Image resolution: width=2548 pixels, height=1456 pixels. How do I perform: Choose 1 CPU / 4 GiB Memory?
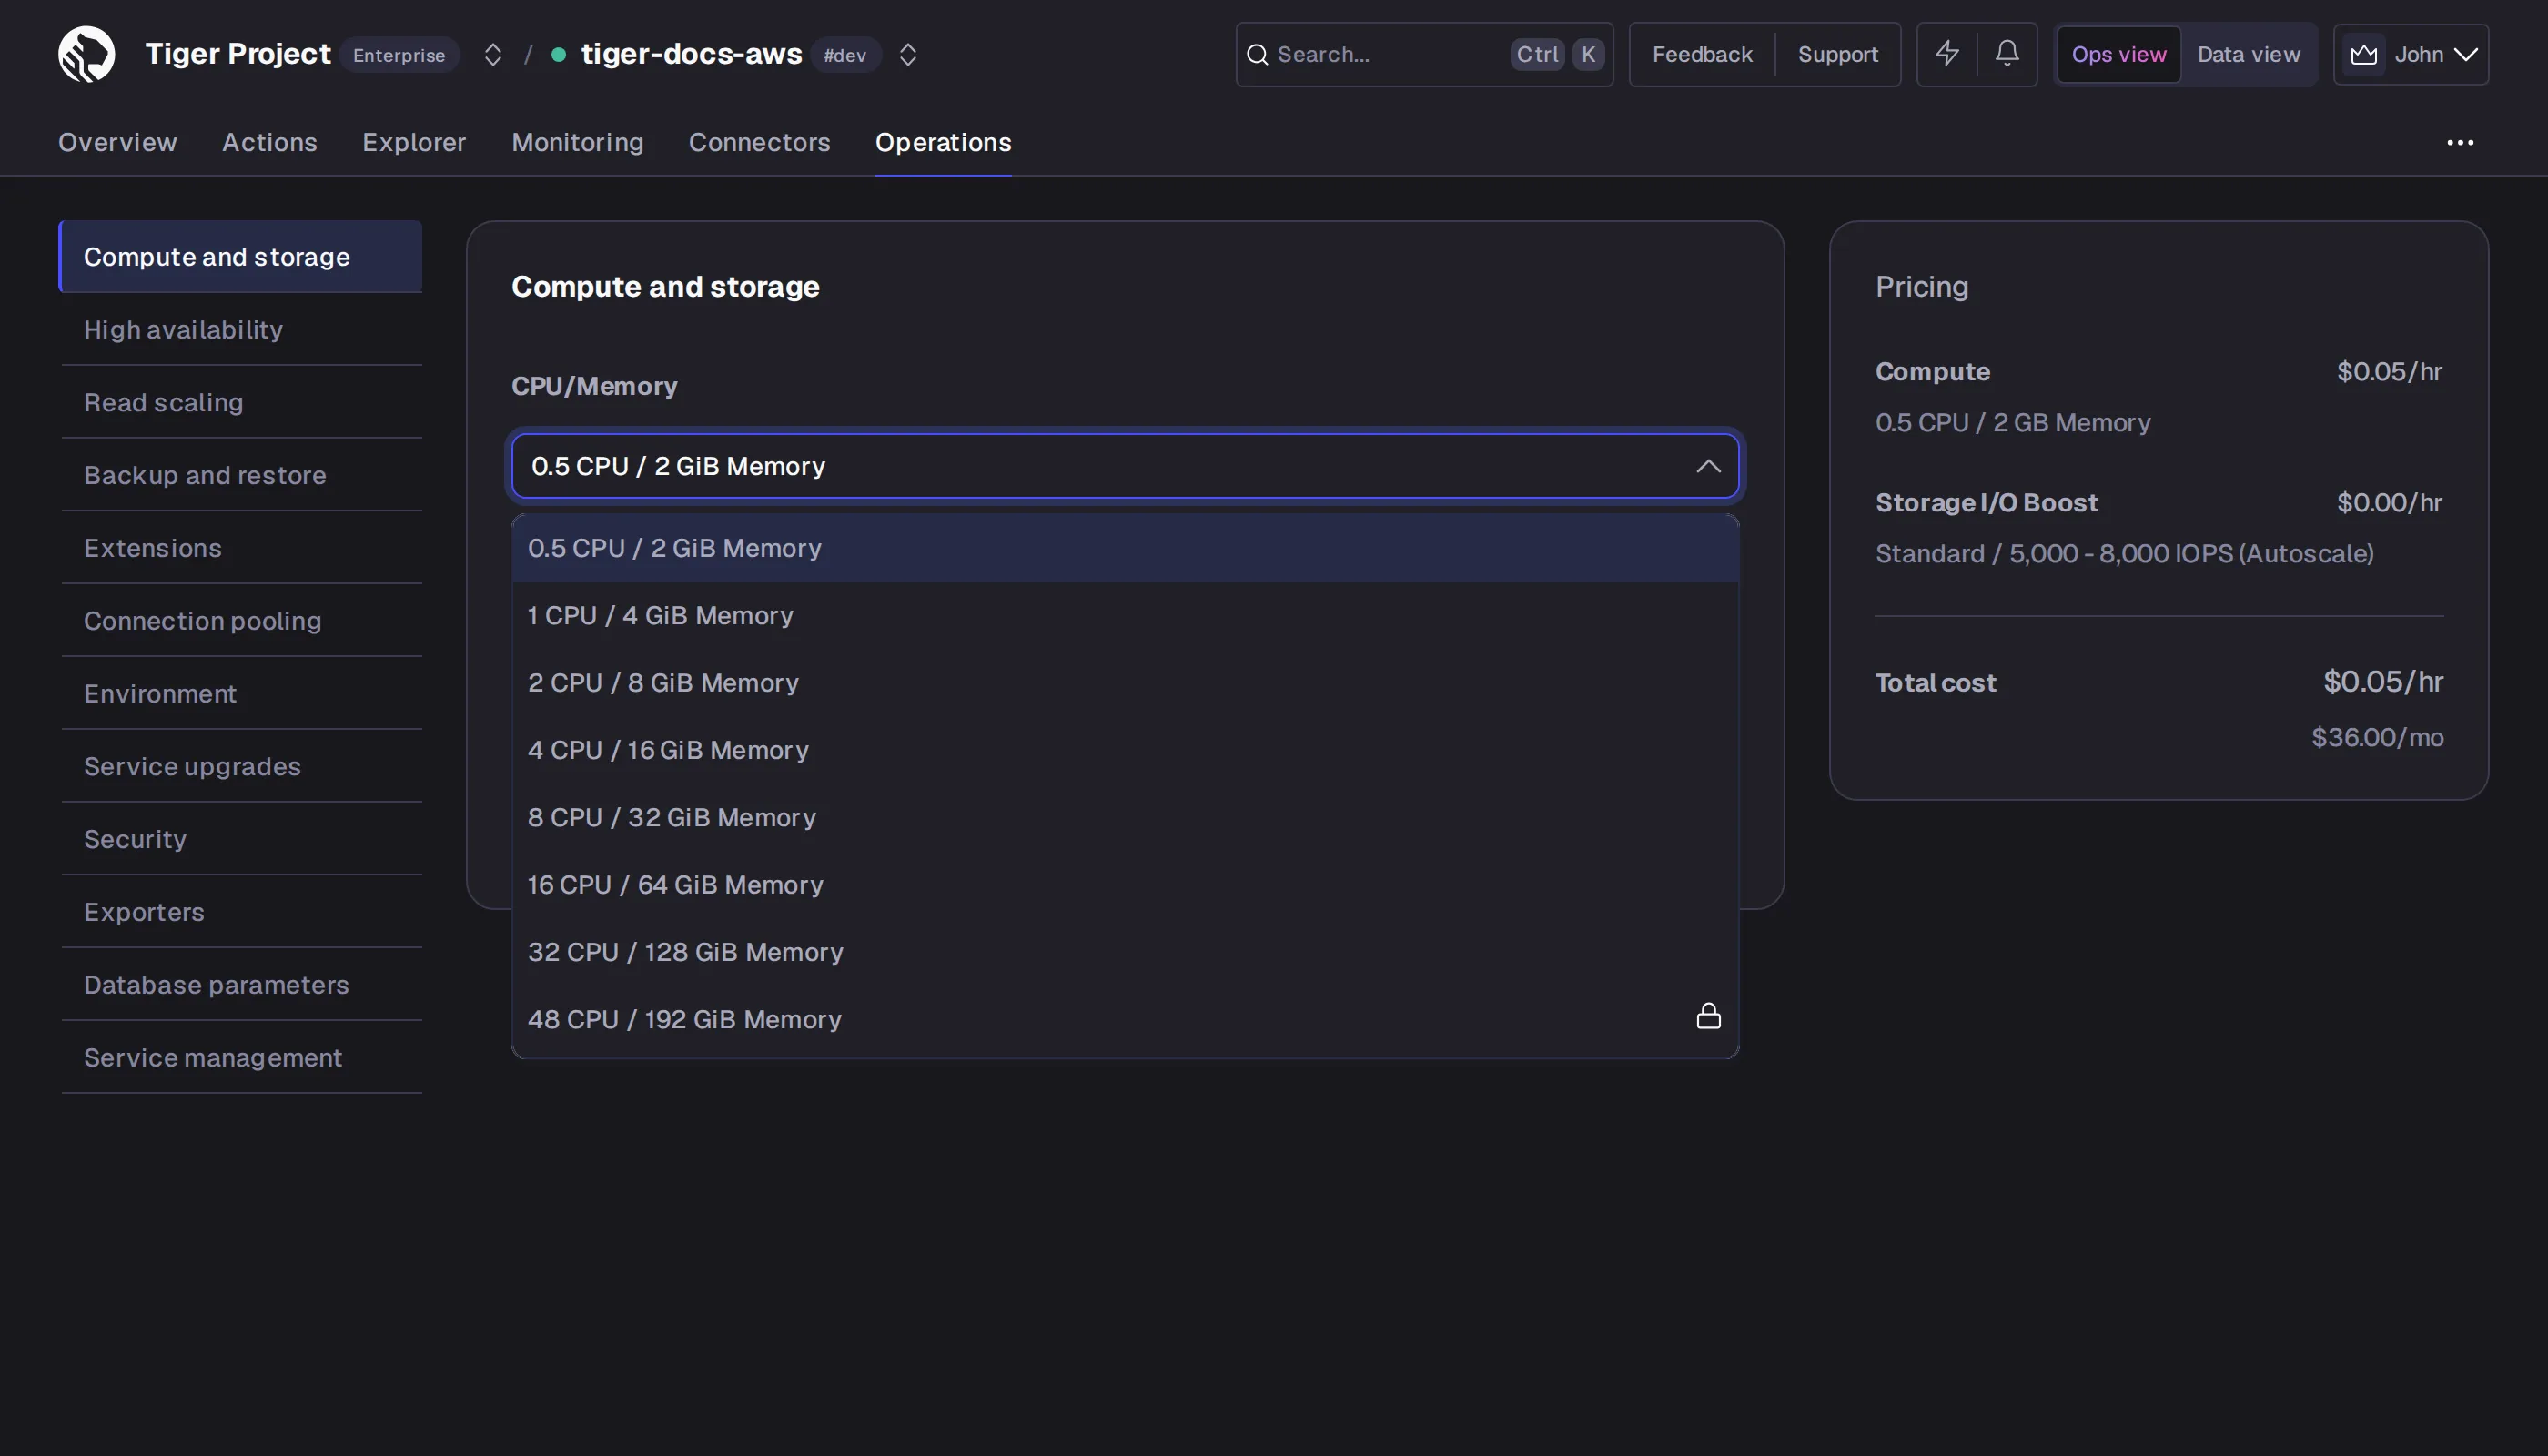[1125, 616]
